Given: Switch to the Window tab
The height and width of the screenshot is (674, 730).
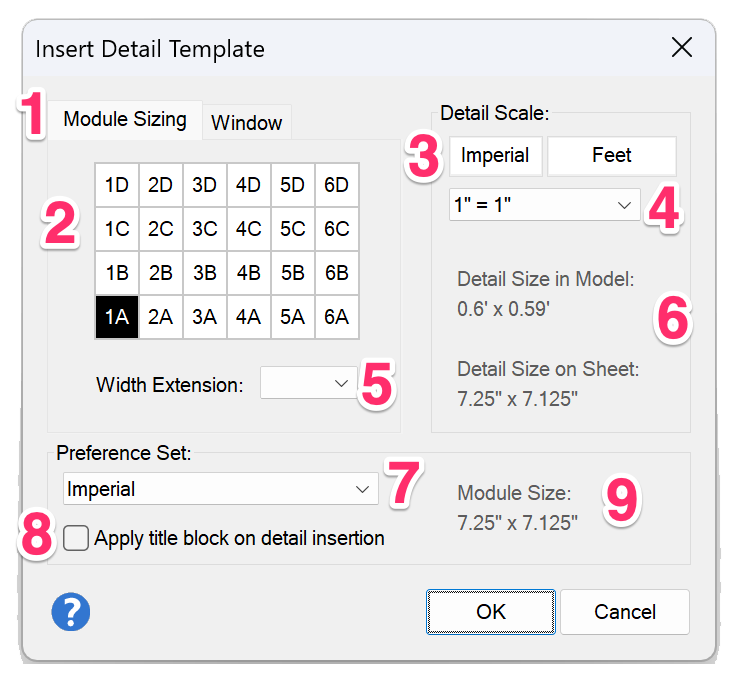Looking at the screenshot, I should (247, 123).
